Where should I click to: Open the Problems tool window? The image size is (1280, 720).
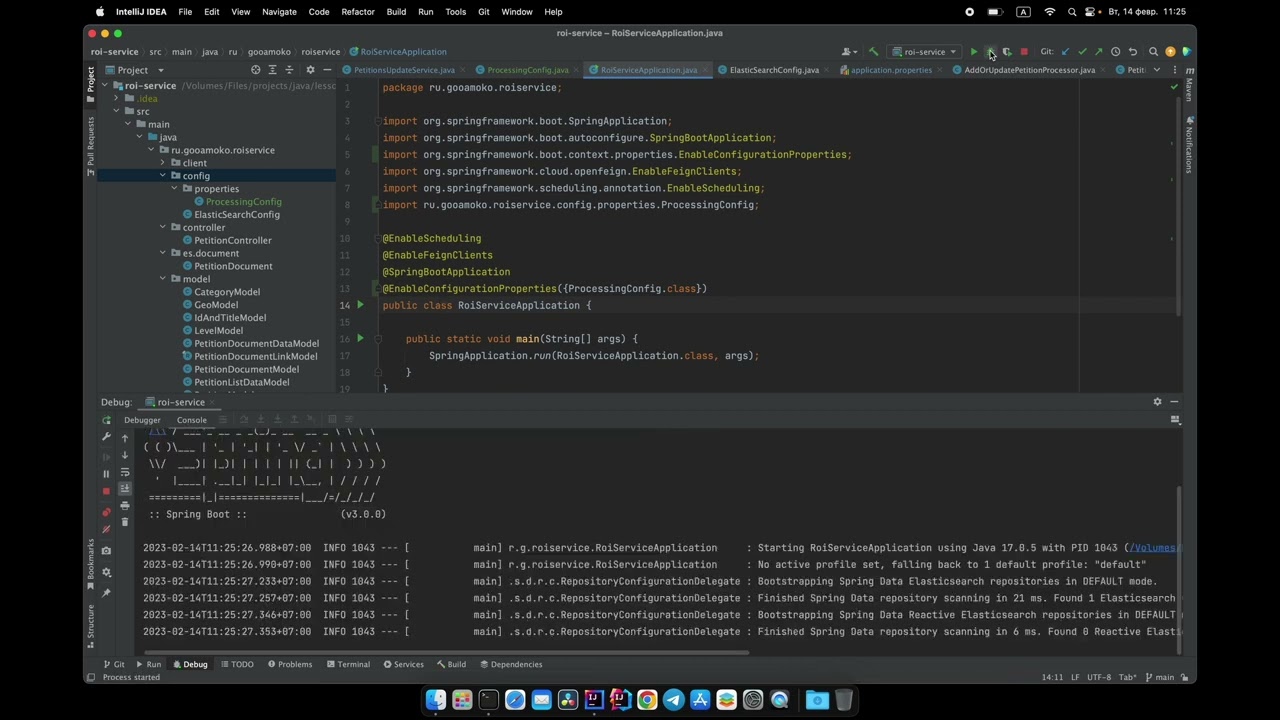(290, 664)
